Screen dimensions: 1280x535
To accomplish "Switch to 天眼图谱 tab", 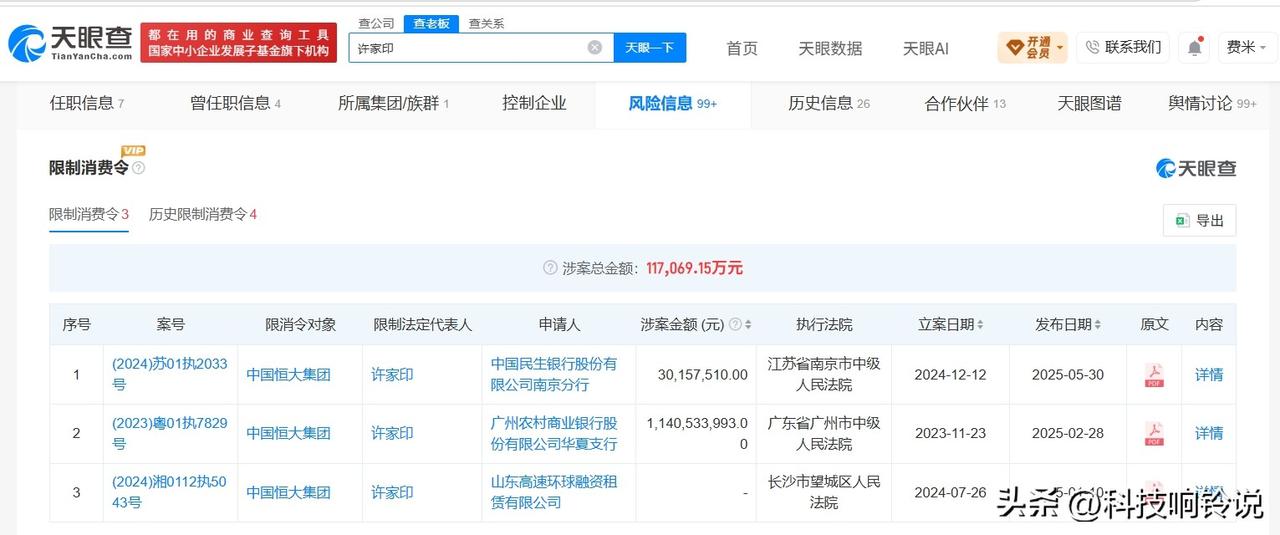I will (x=1089, y=103).
